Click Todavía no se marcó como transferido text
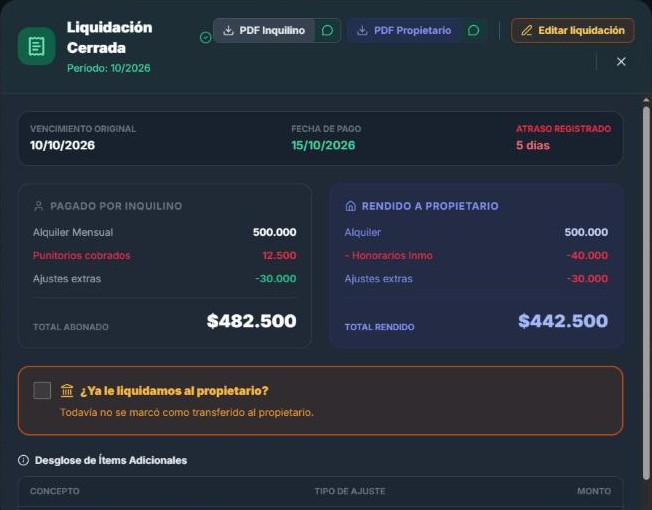Viewport: 652px width, 510px height. pos(187,412)
